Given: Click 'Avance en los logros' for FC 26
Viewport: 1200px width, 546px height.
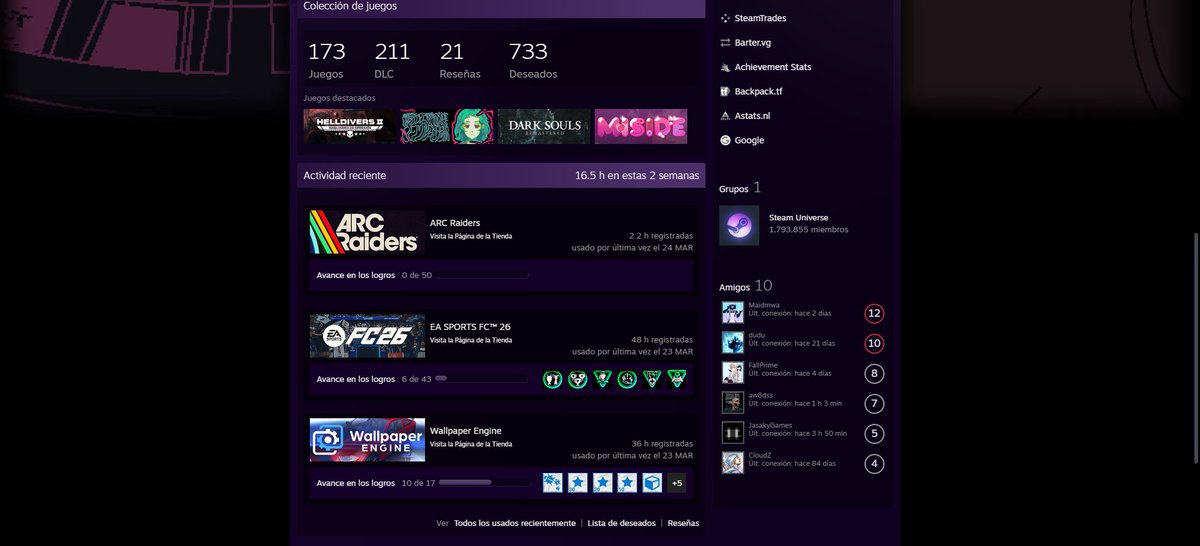Looking at the screenshot, I should (356, 379).
